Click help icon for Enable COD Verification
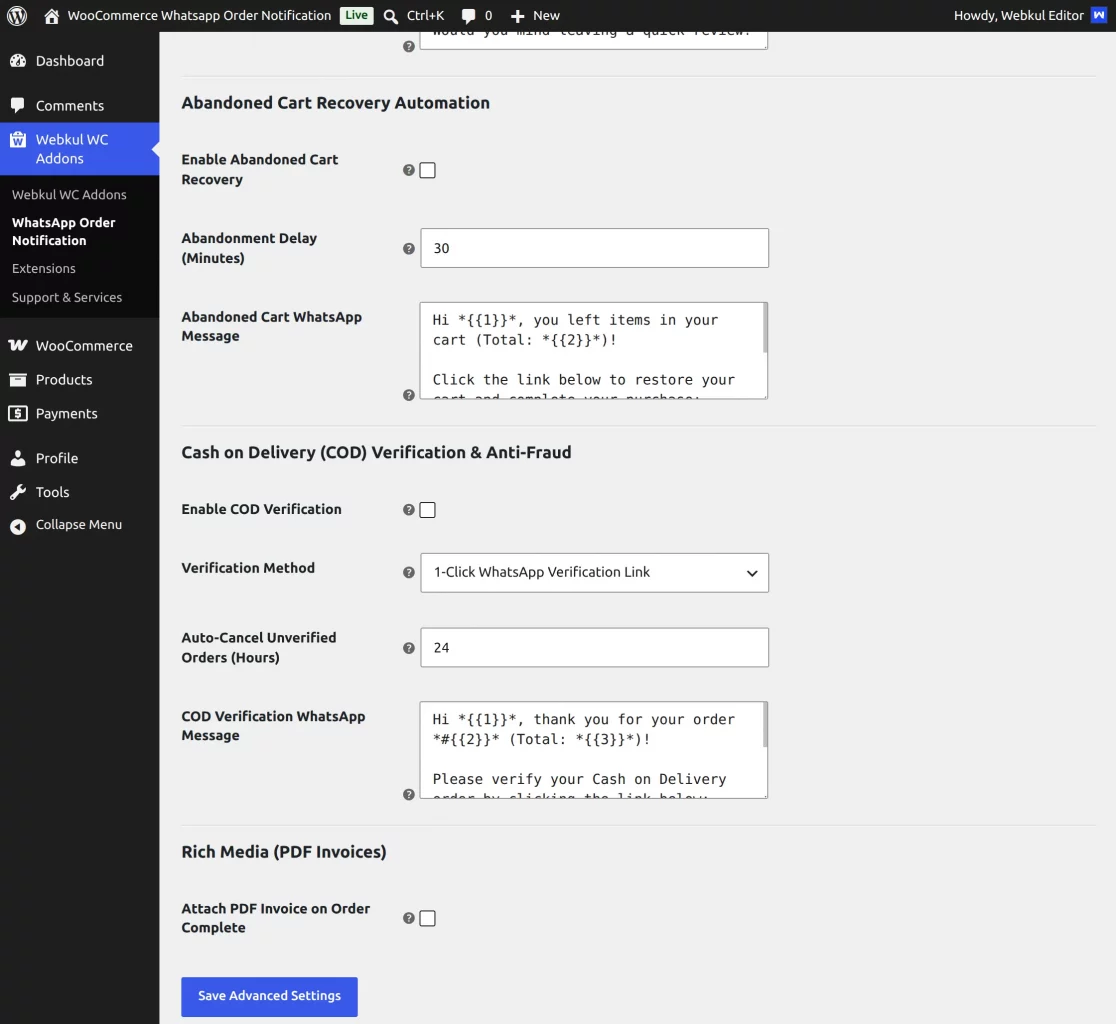This screenshot has height=1024, width=1116. (409, 510)
